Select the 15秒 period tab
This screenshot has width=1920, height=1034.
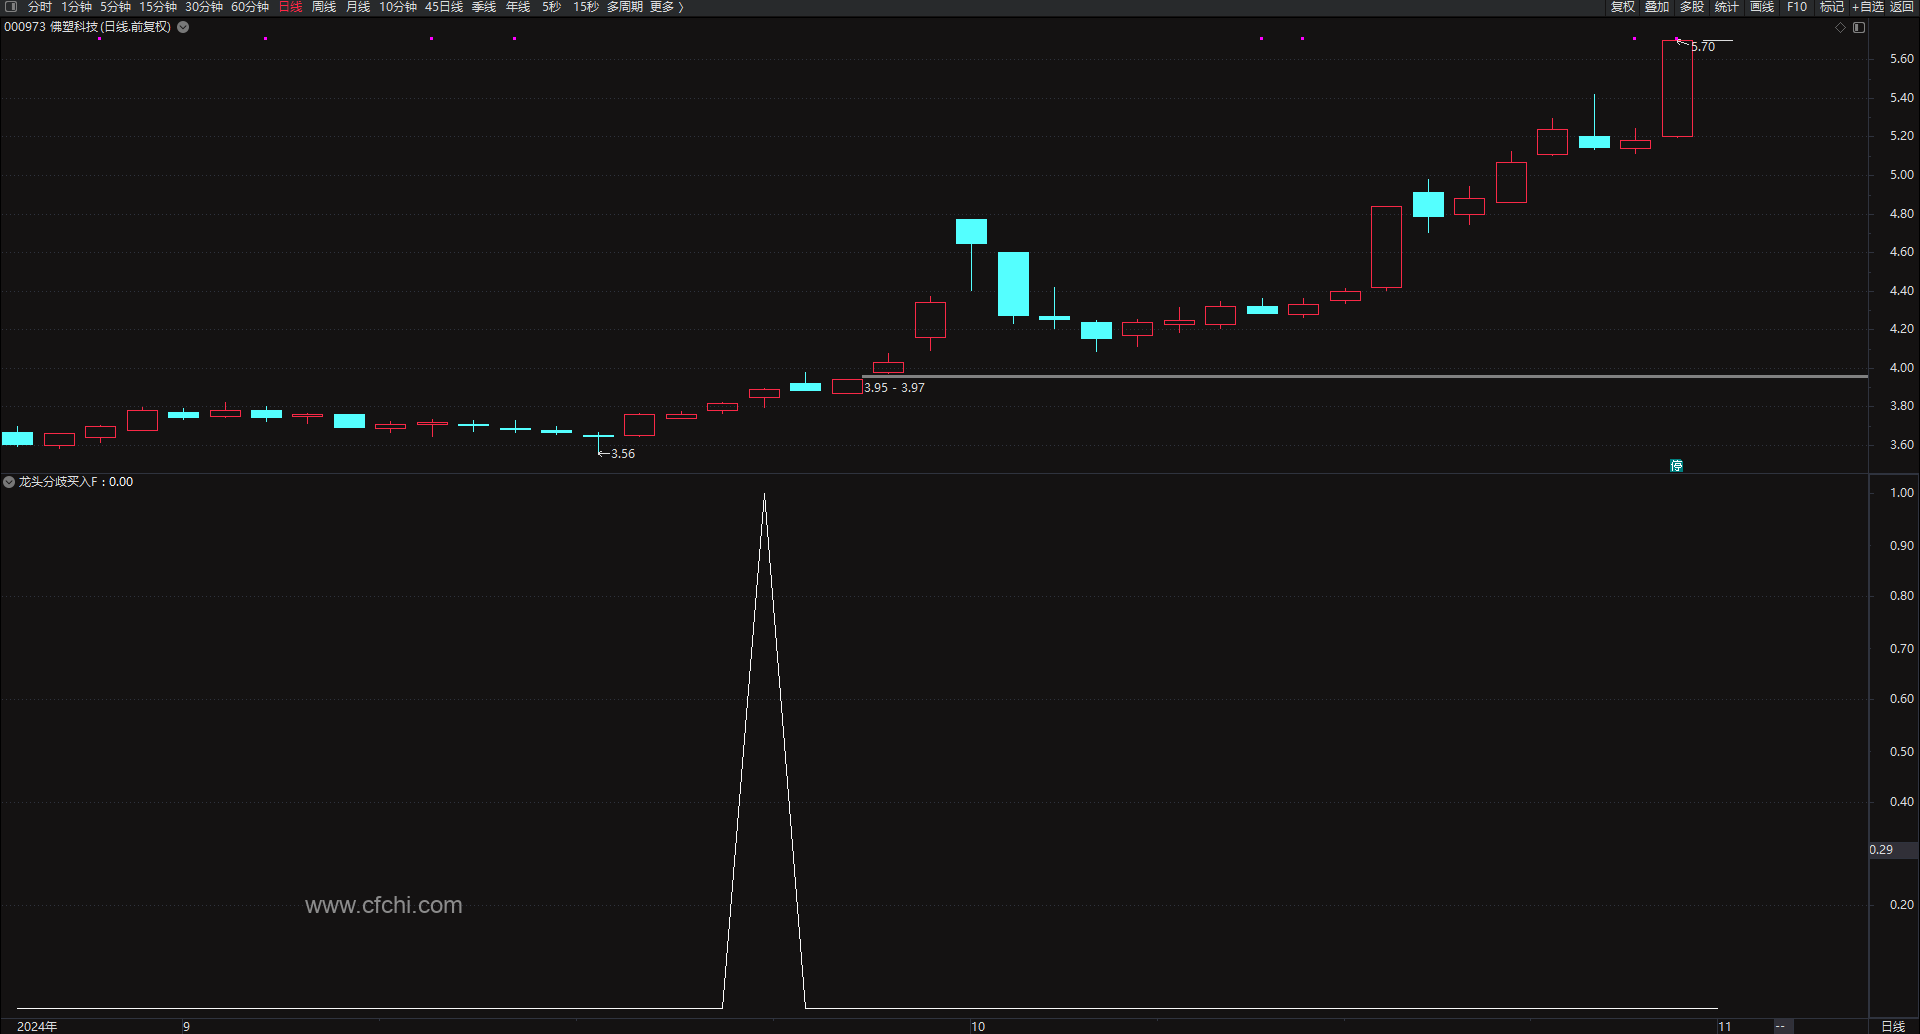pos(585,7)
